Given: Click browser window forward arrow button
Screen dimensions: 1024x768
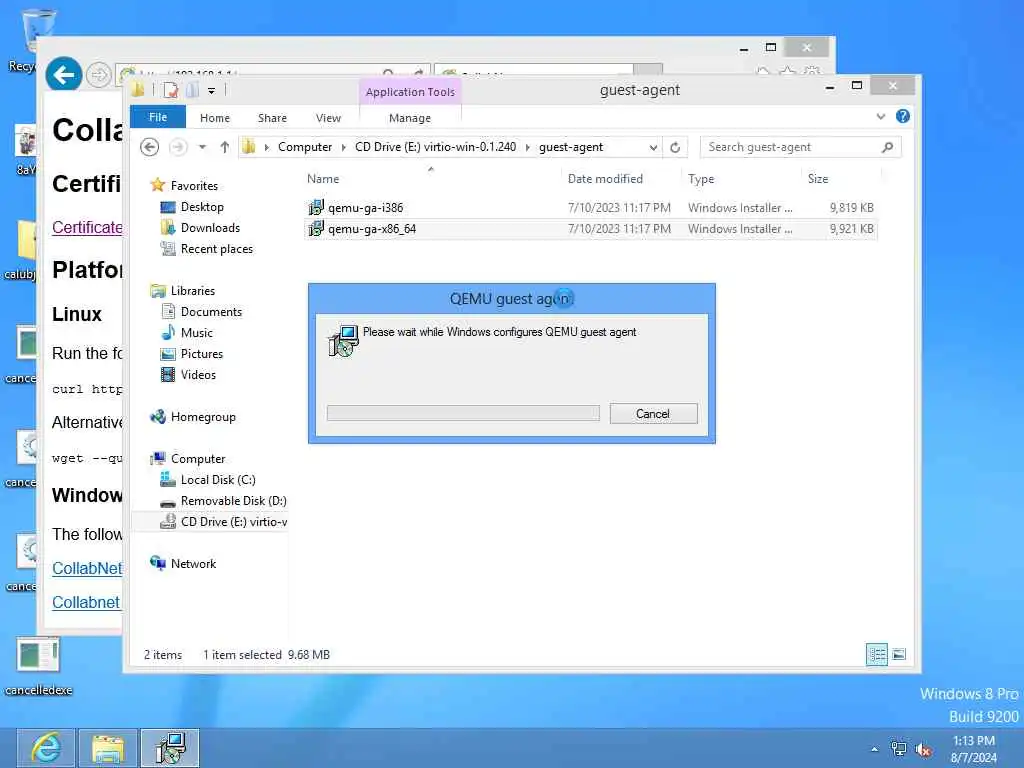Looking at the screenshot, I should tap(99, 75).
